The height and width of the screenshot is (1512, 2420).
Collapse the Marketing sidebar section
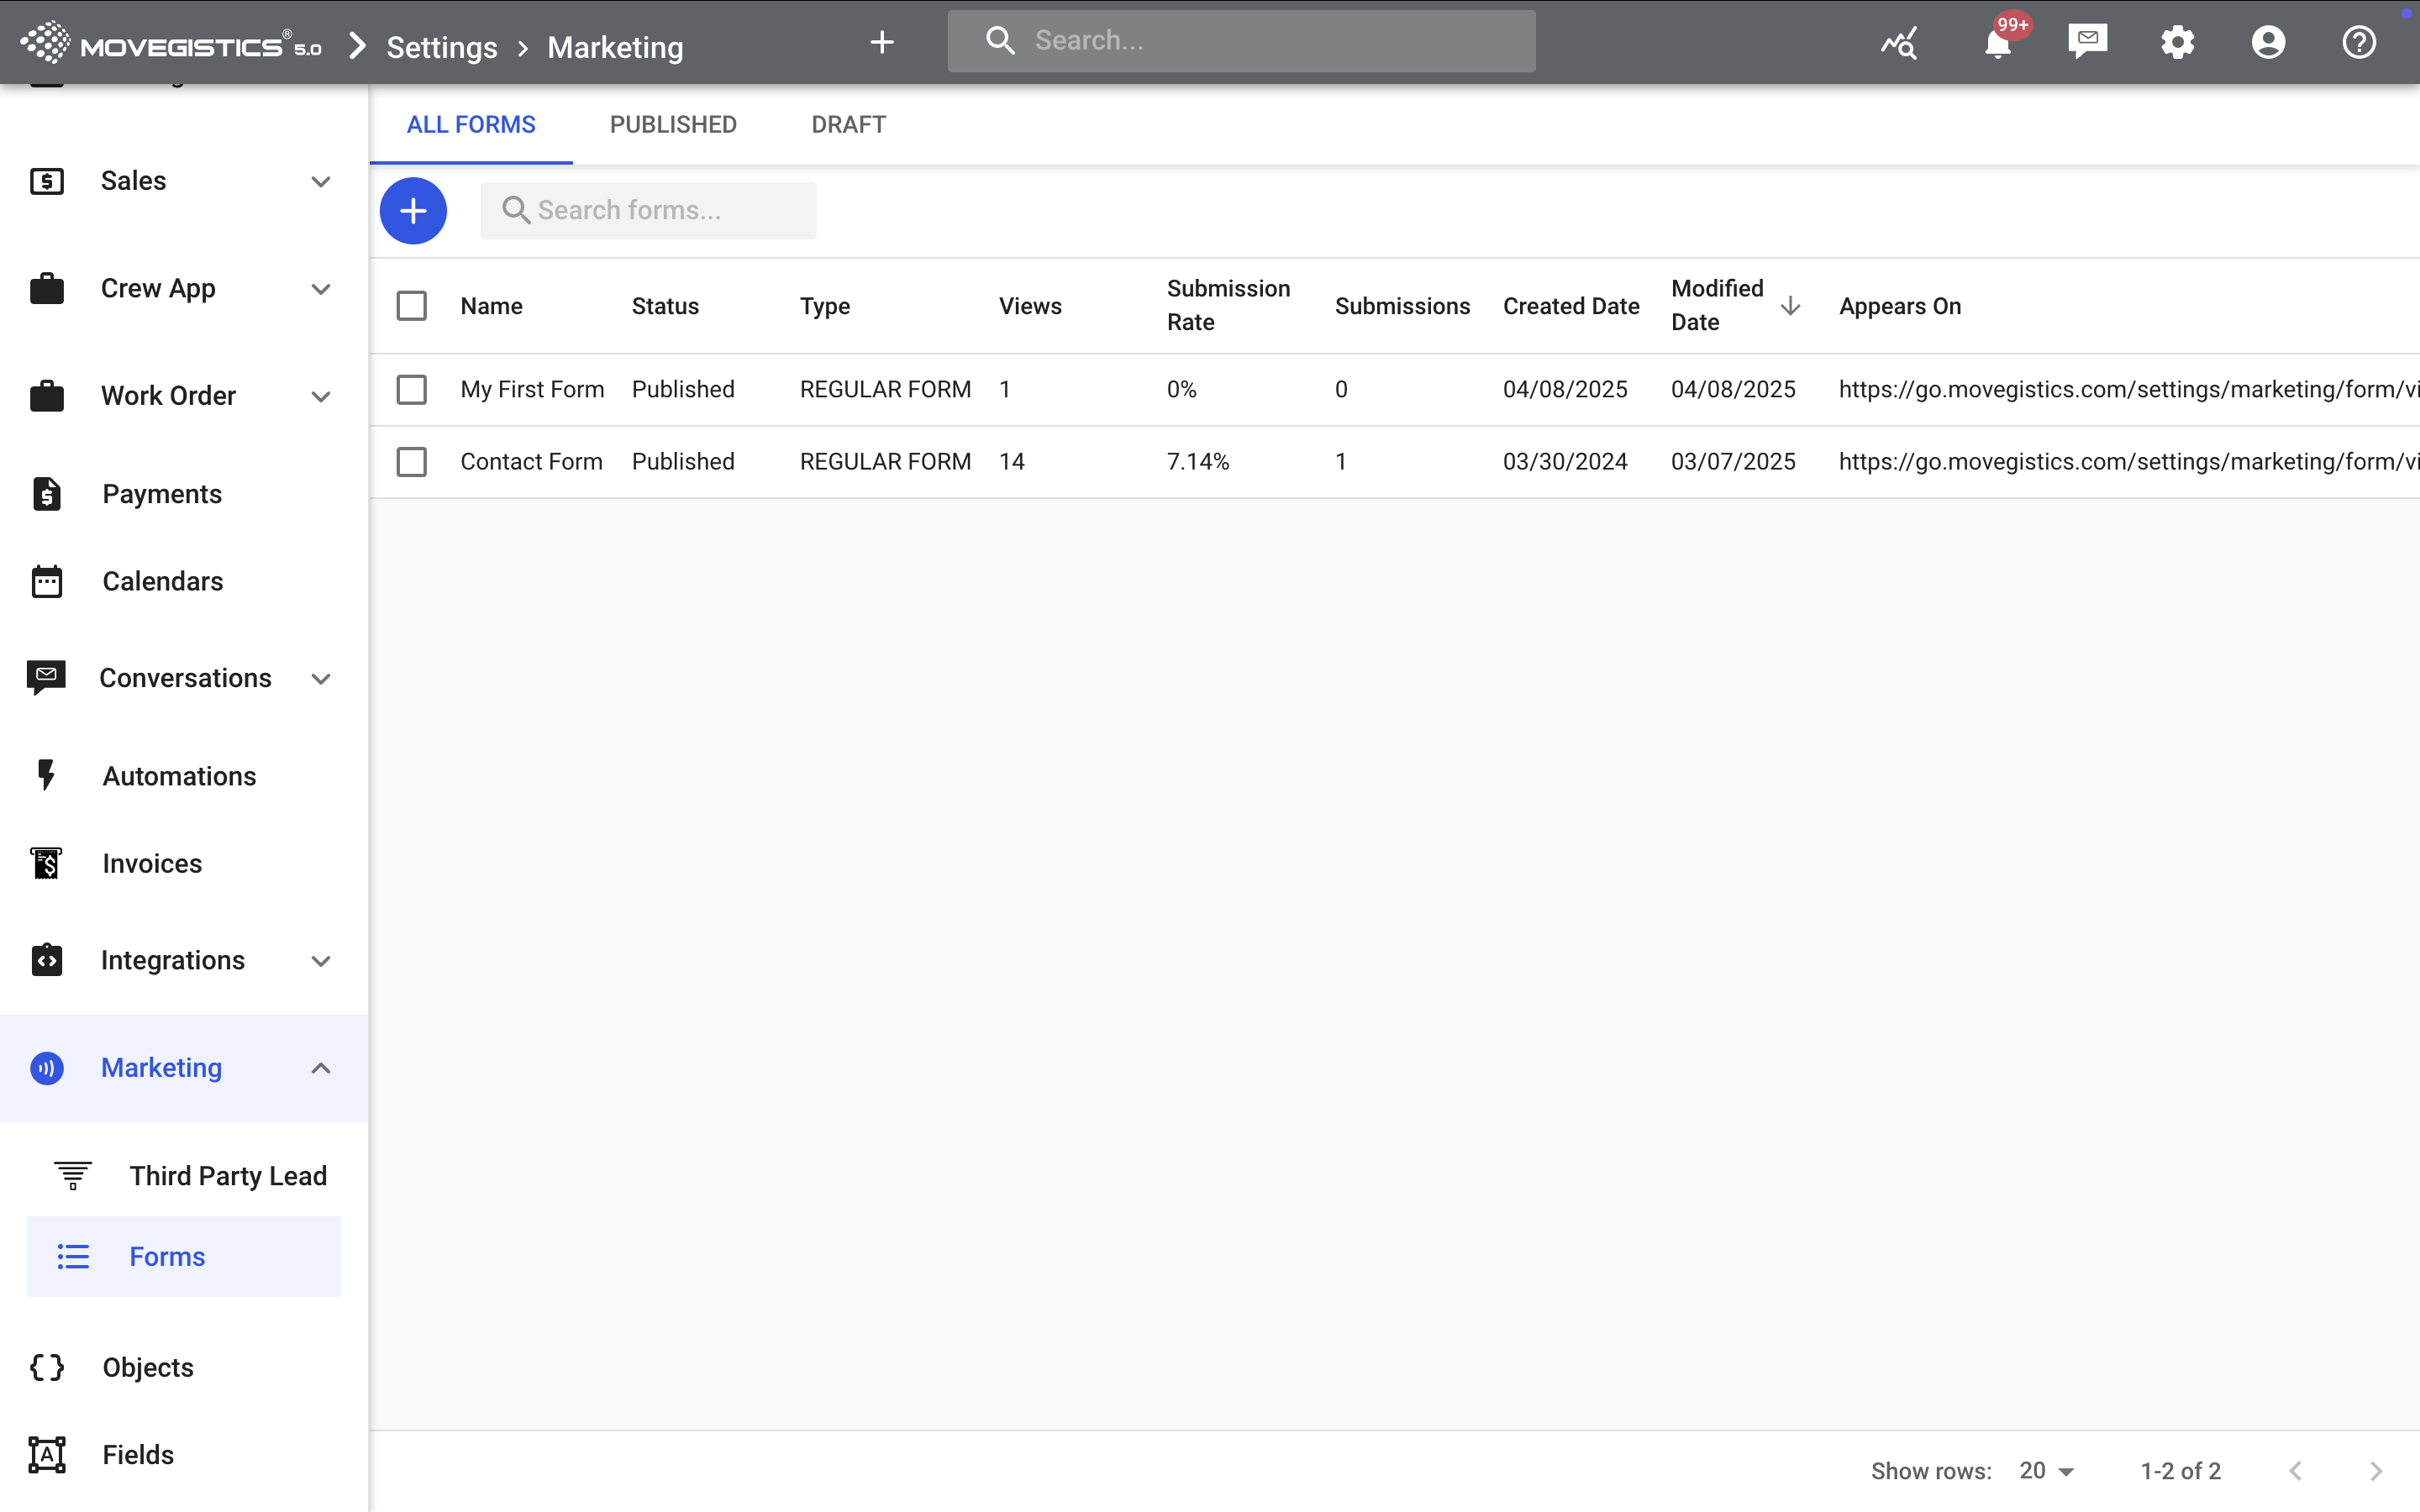[x=320, y=1068]
